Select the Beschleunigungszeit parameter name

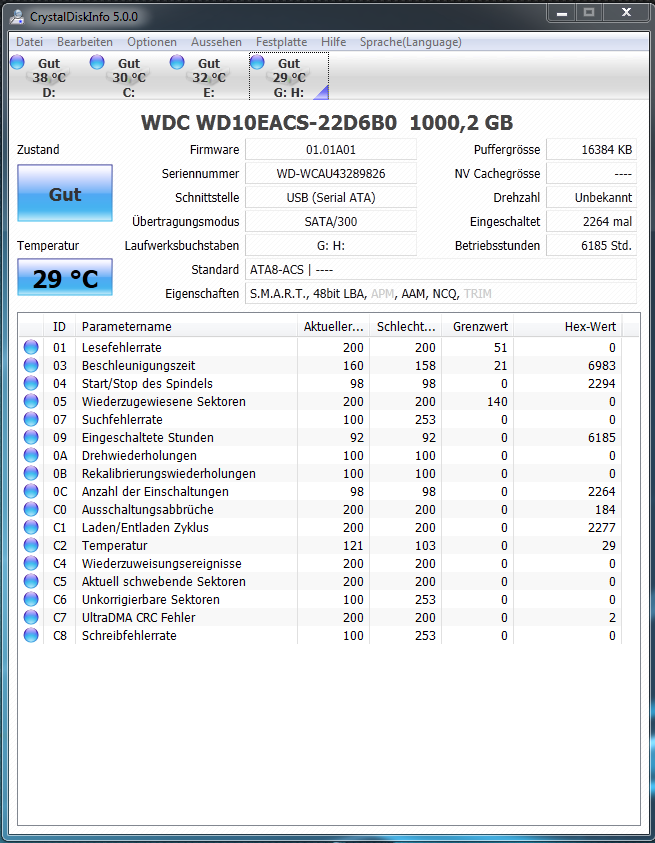point(138,366)
